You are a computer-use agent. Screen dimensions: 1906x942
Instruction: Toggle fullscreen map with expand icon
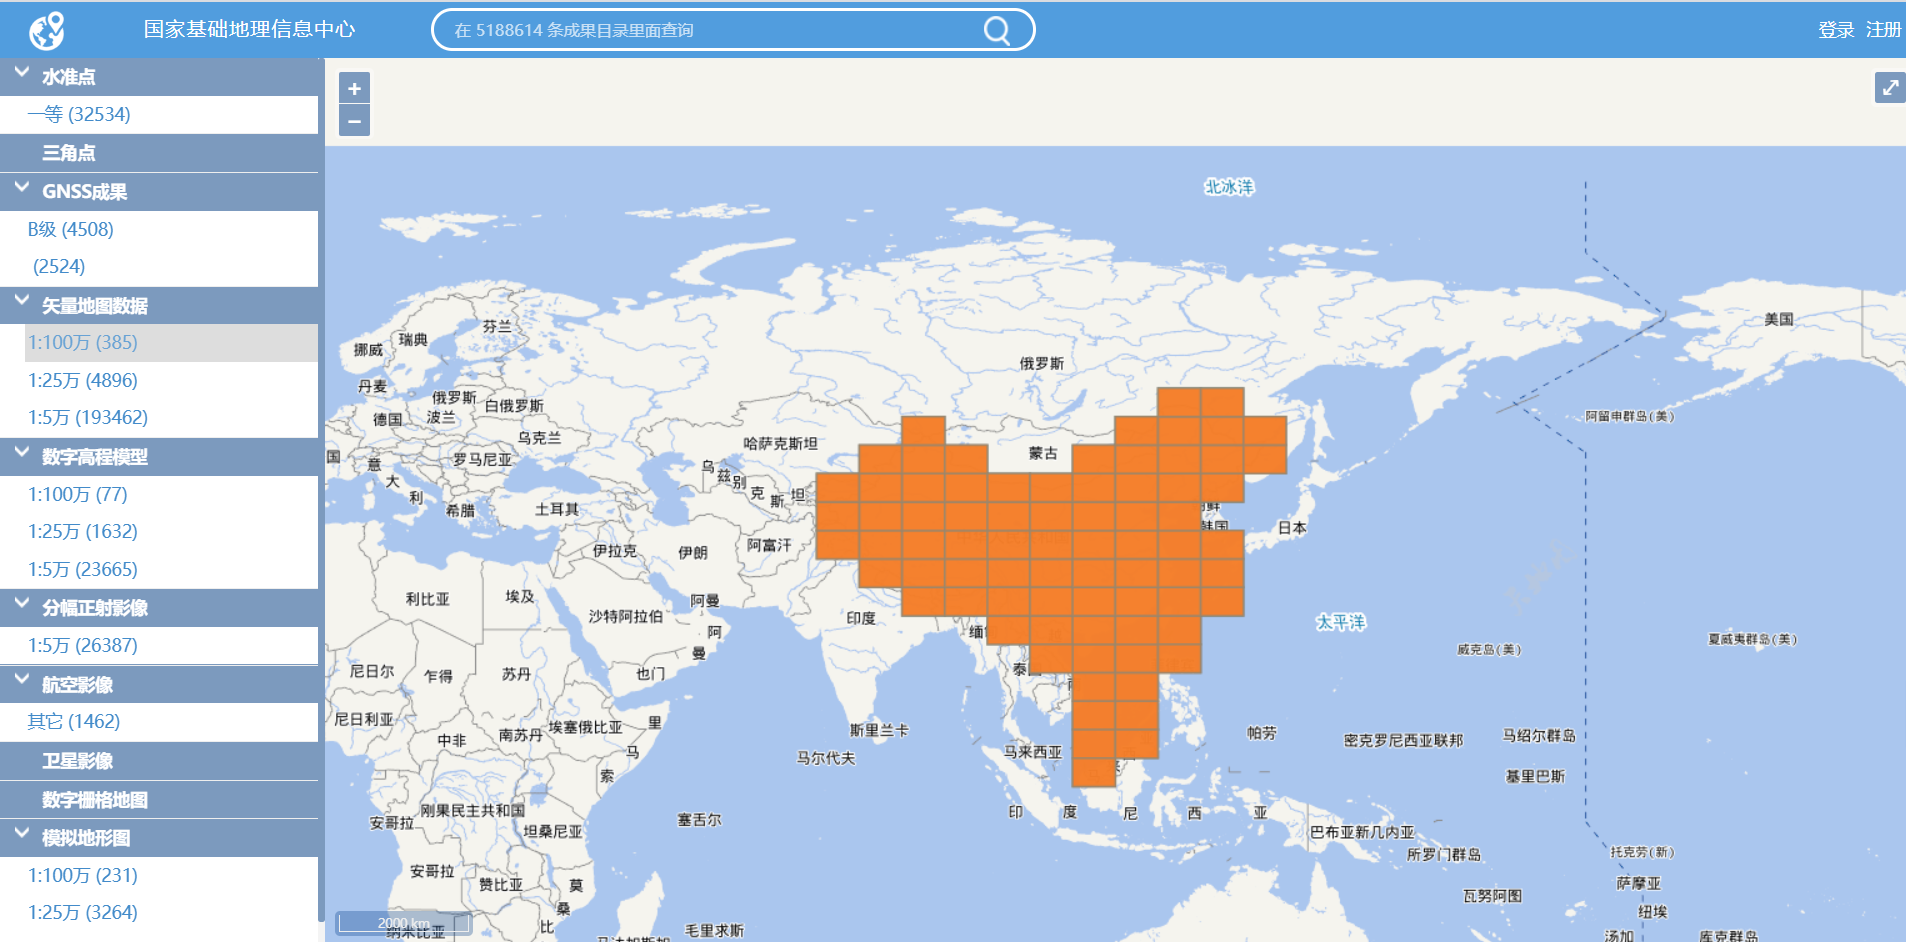coord(1889,88)
